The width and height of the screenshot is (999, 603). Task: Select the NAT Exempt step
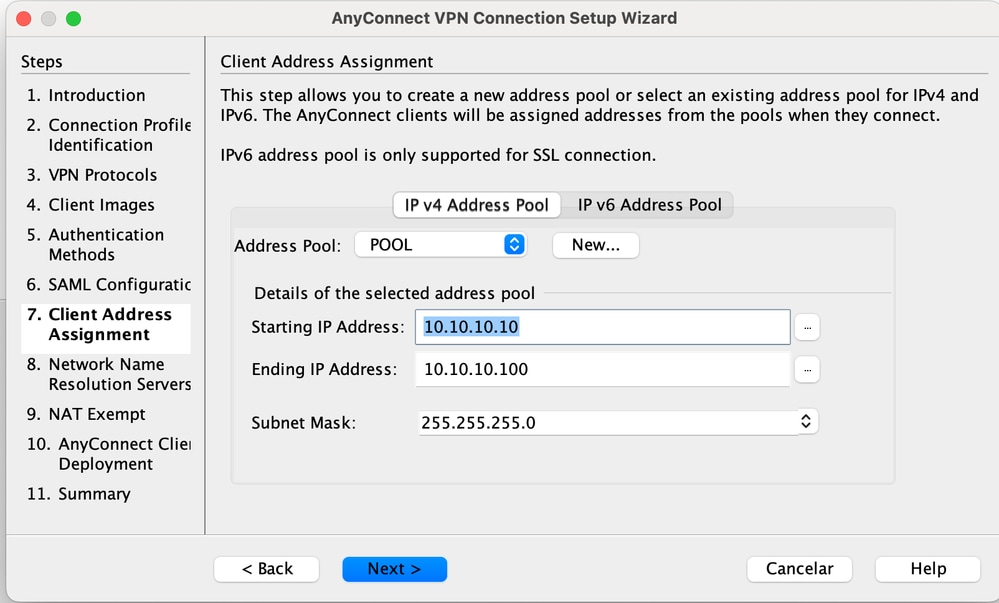tap(97, 414)
